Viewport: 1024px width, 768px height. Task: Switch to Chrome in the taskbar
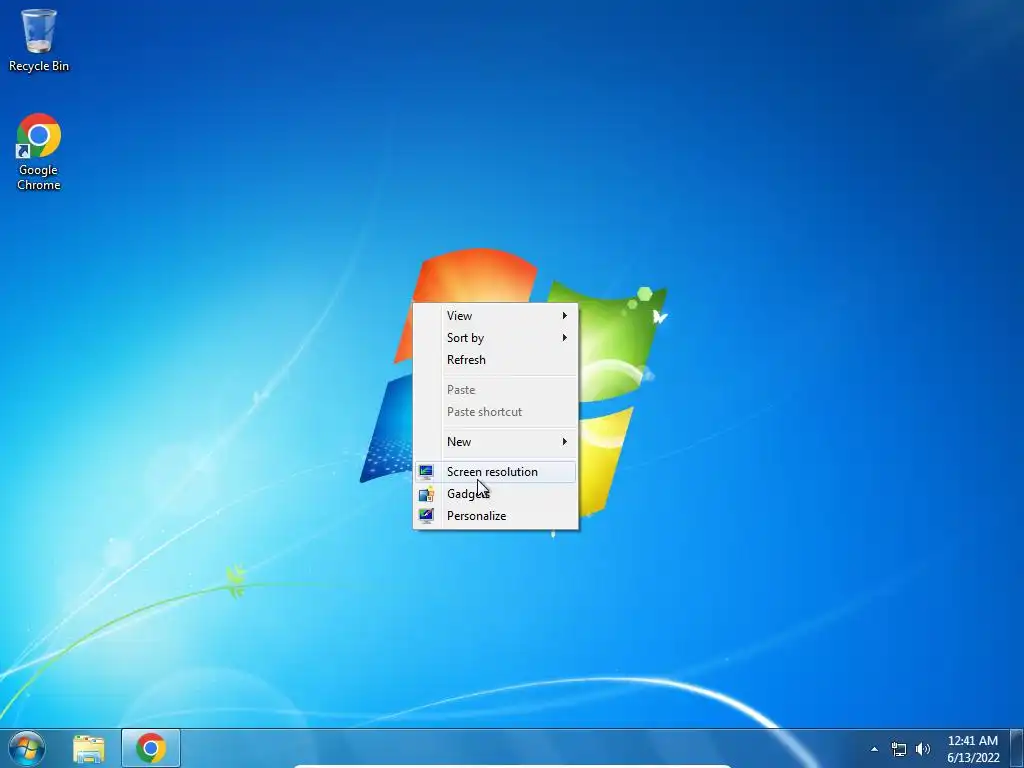pyautogui.click(x=151, y=748)
